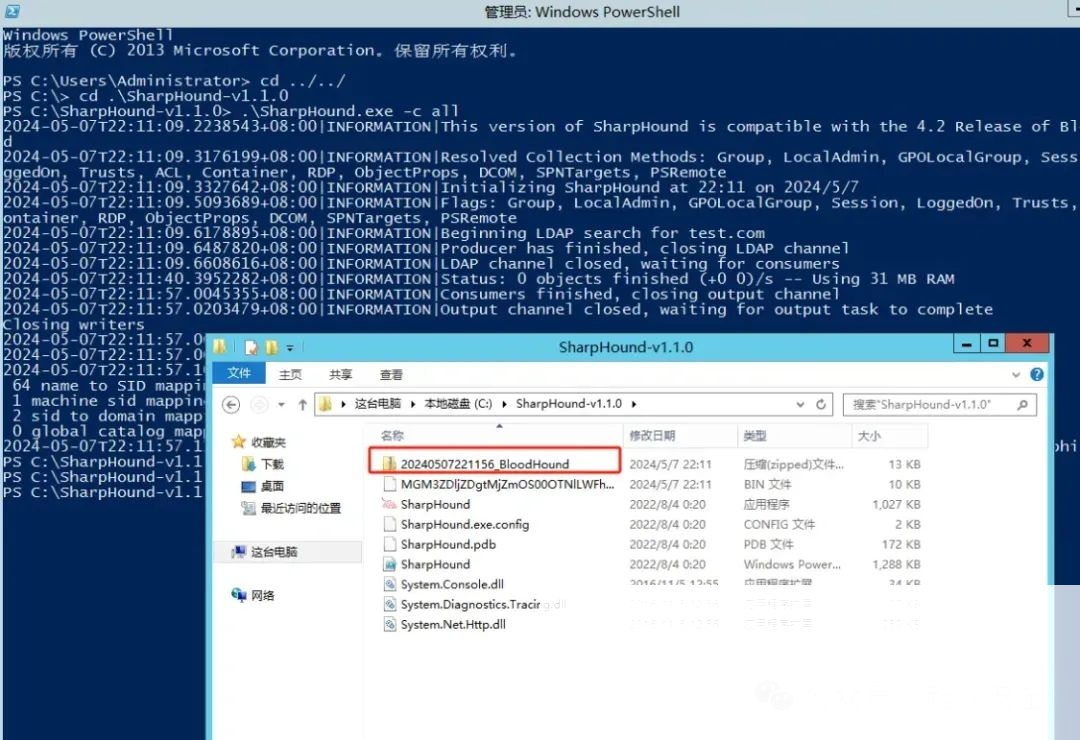Sort by the 类型 column header
The width and height of the screenshot is (1080, 740).
click(755, 435)
